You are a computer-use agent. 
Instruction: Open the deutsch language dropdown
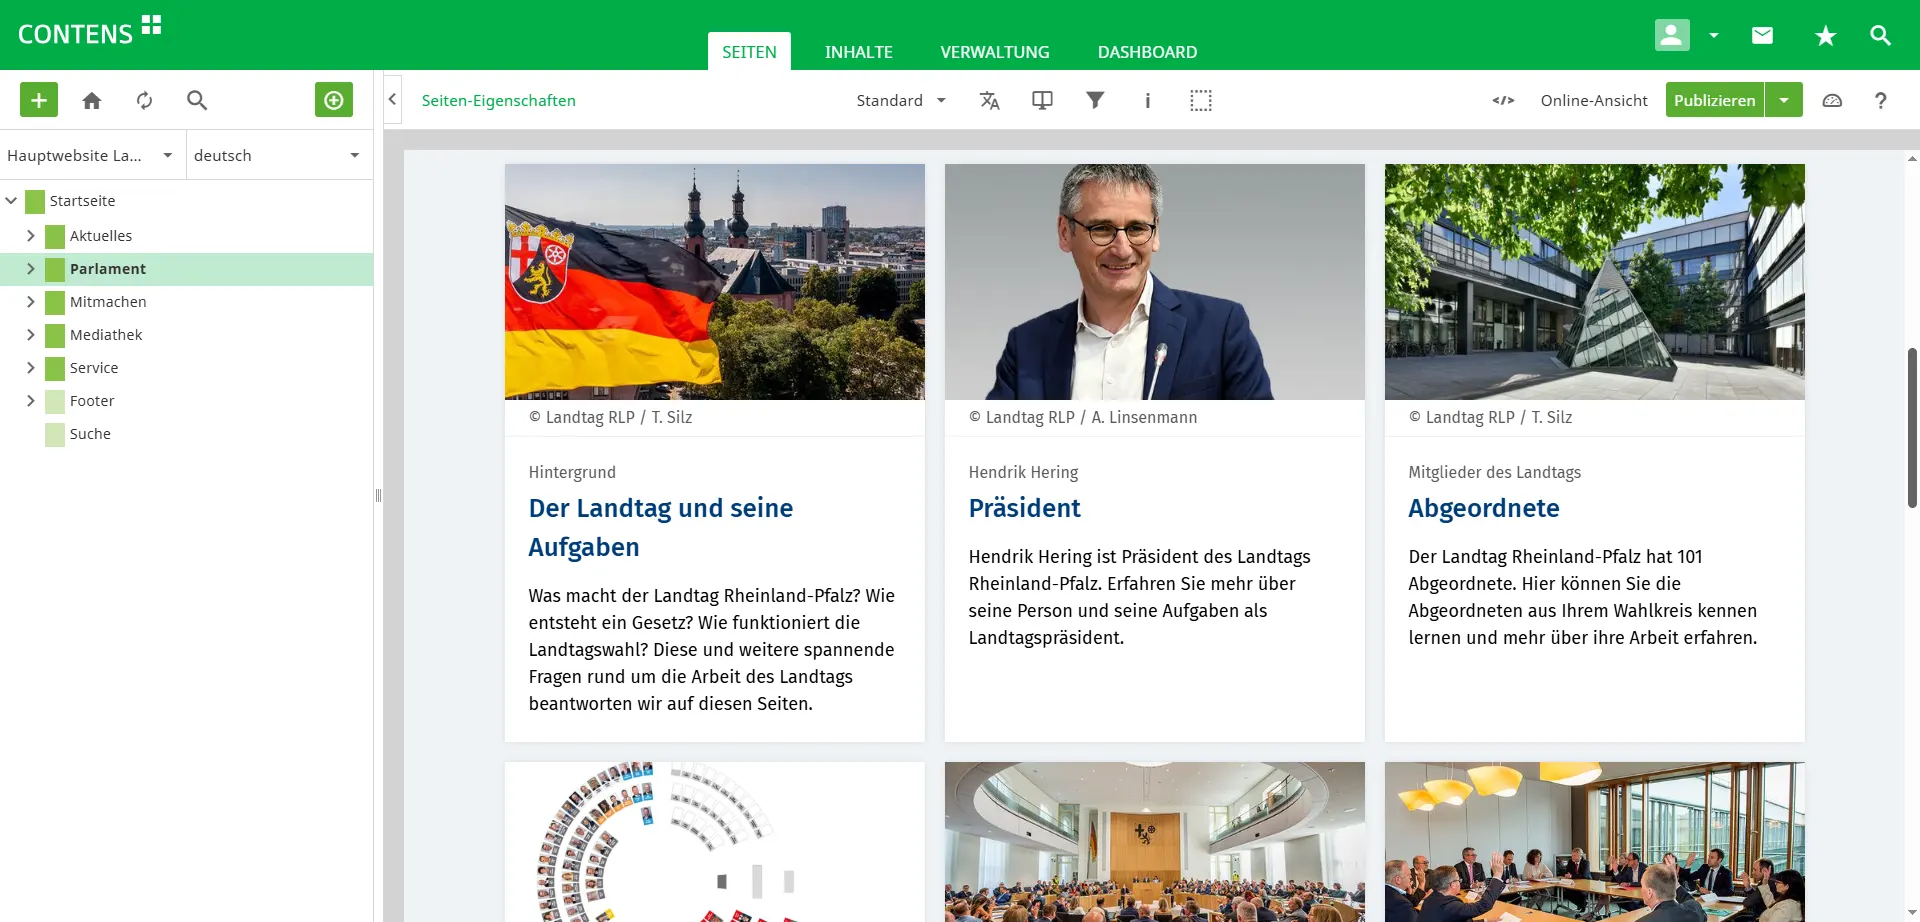[277, 155]
